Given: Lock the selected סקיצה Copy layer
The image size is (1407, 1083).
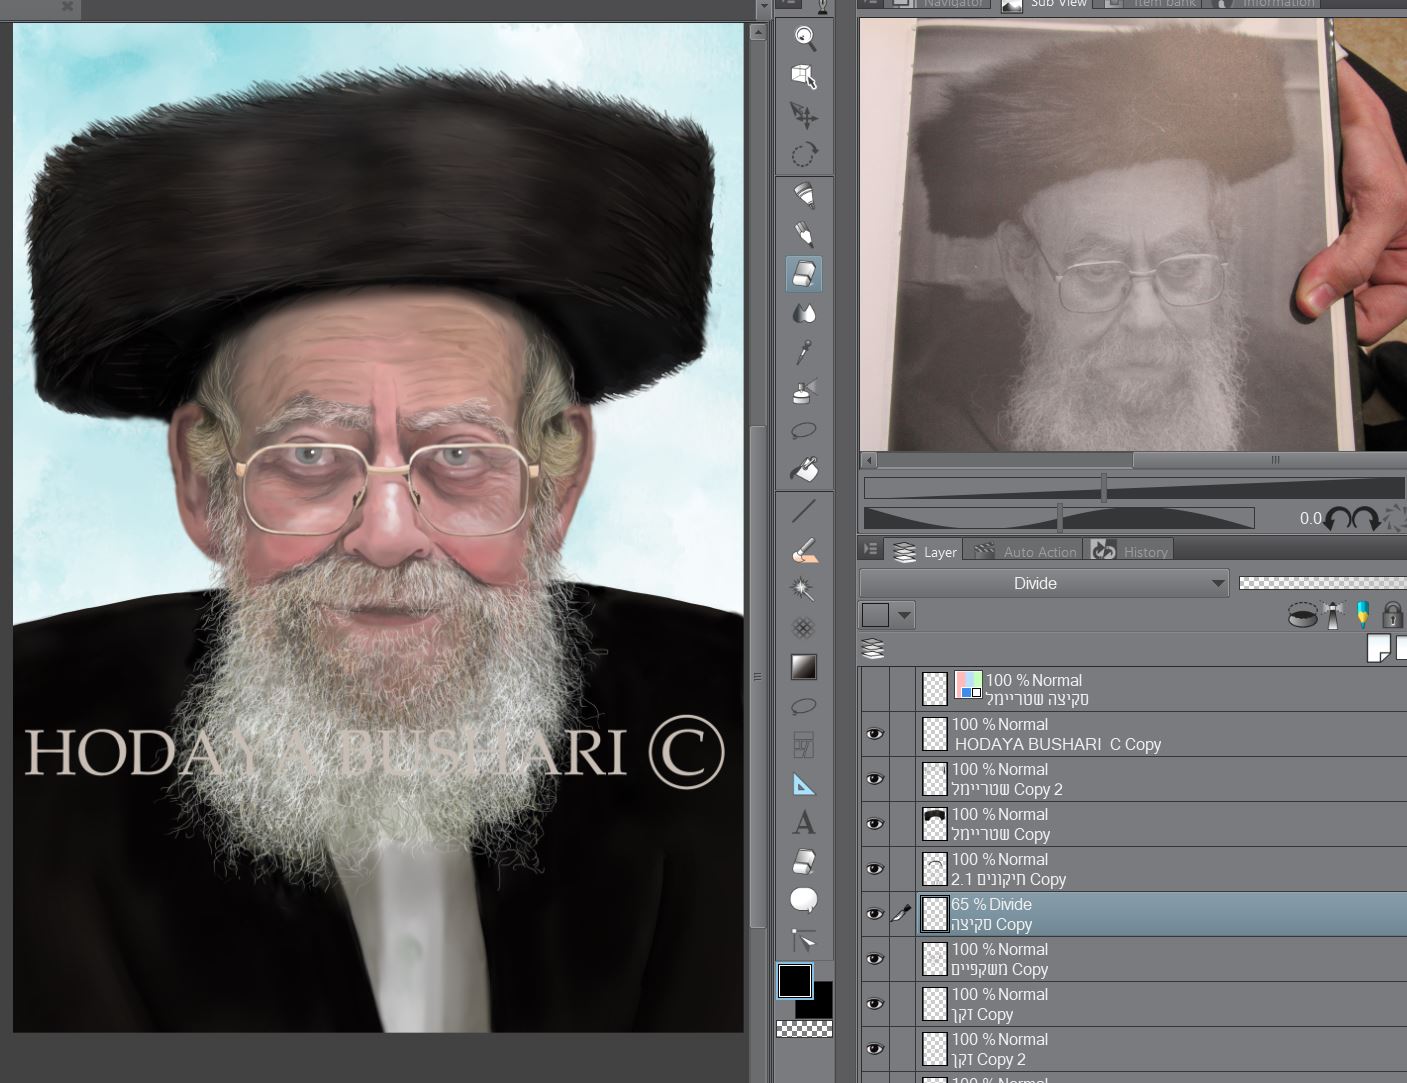Looking at the screenshot, I should [x=1392, y=615].
